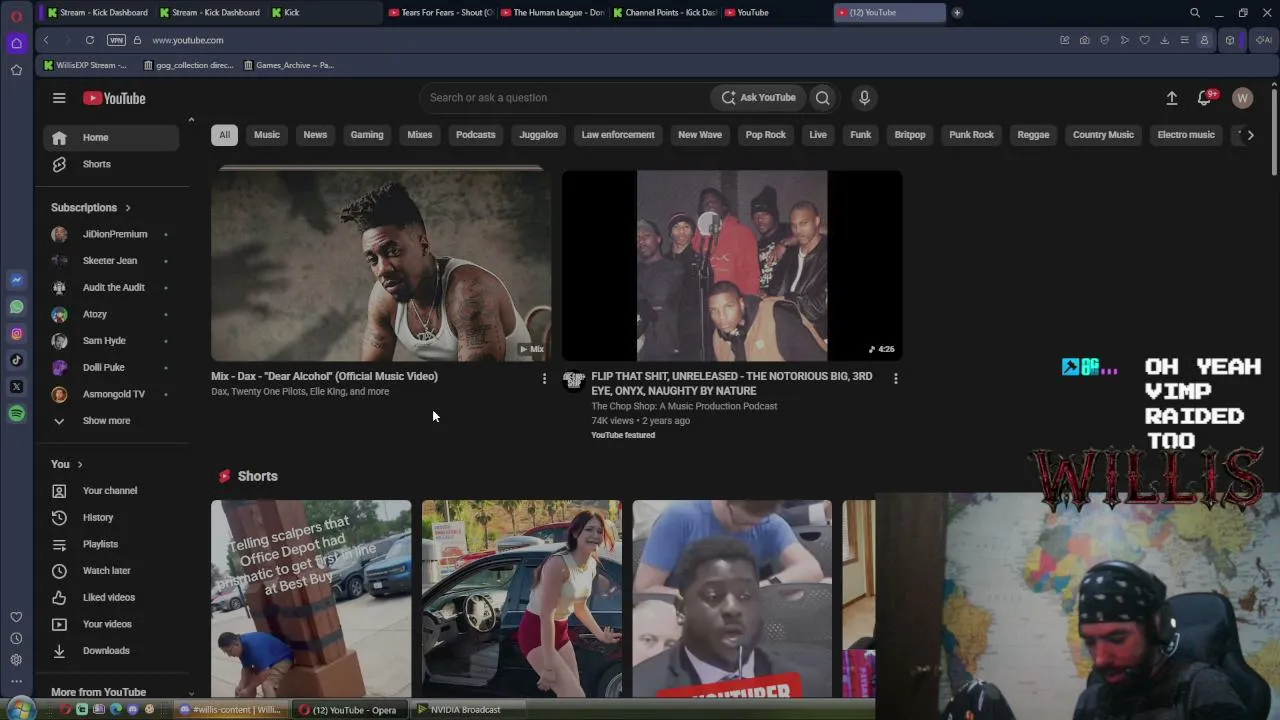Open the X icon in Opera sidebar
Screen dimensions: 1280x720
pos(16,387)
